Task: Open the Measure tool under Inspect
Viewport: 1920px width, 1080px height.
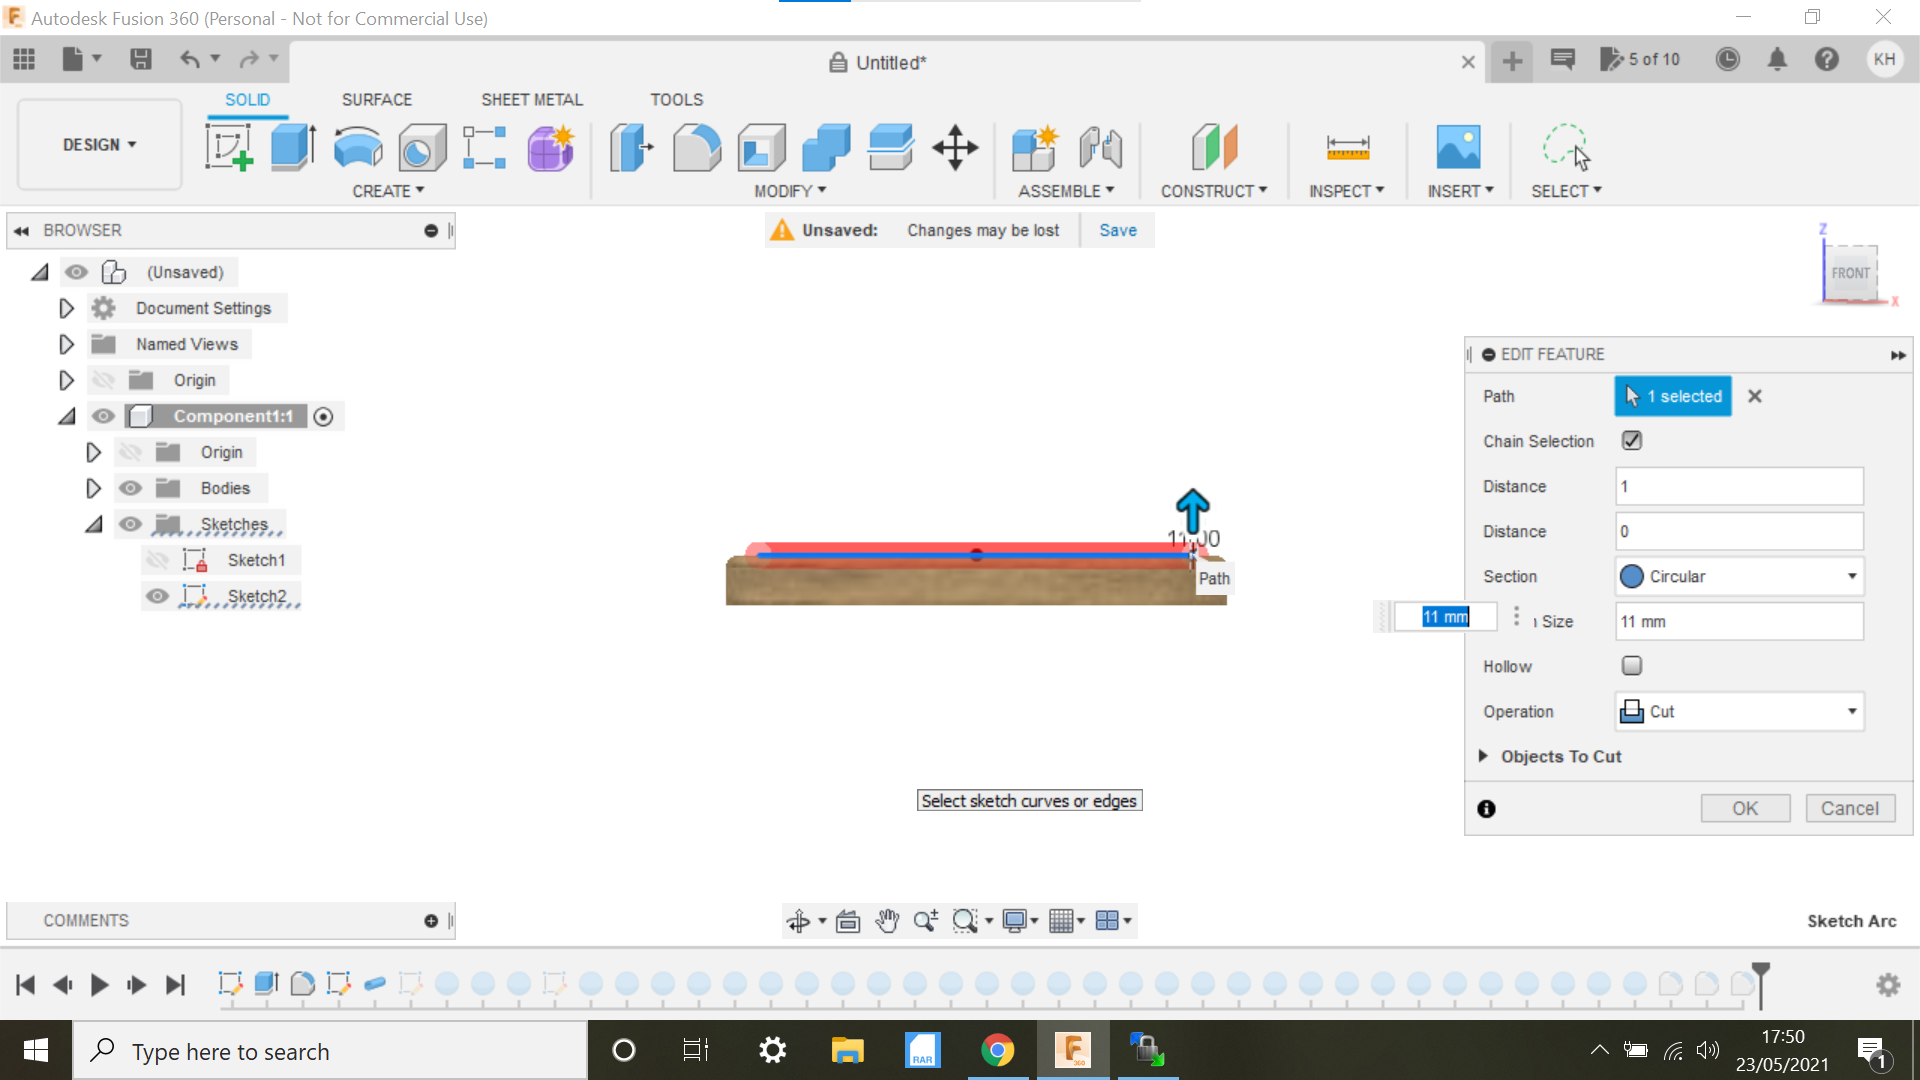Action: 1345,147
